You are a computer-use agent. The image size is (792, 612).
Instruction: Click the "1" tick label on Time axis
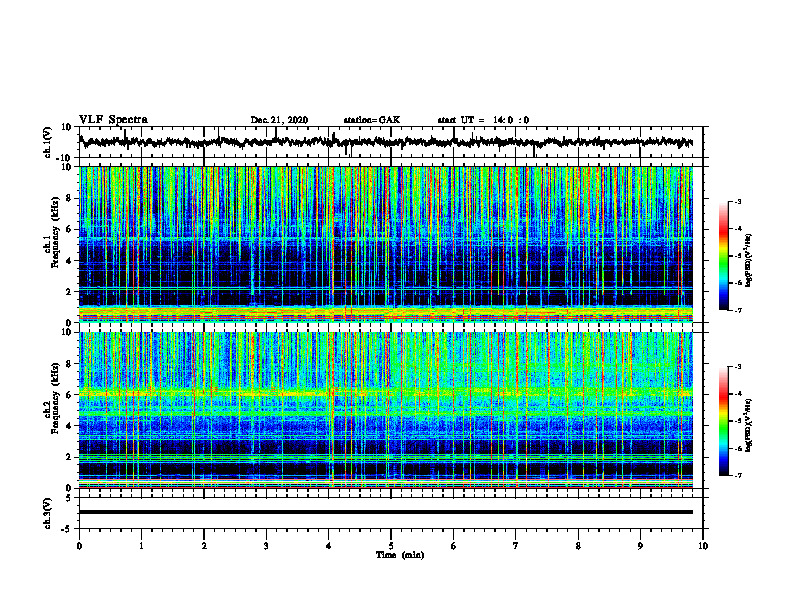click(x=141, y=546)
